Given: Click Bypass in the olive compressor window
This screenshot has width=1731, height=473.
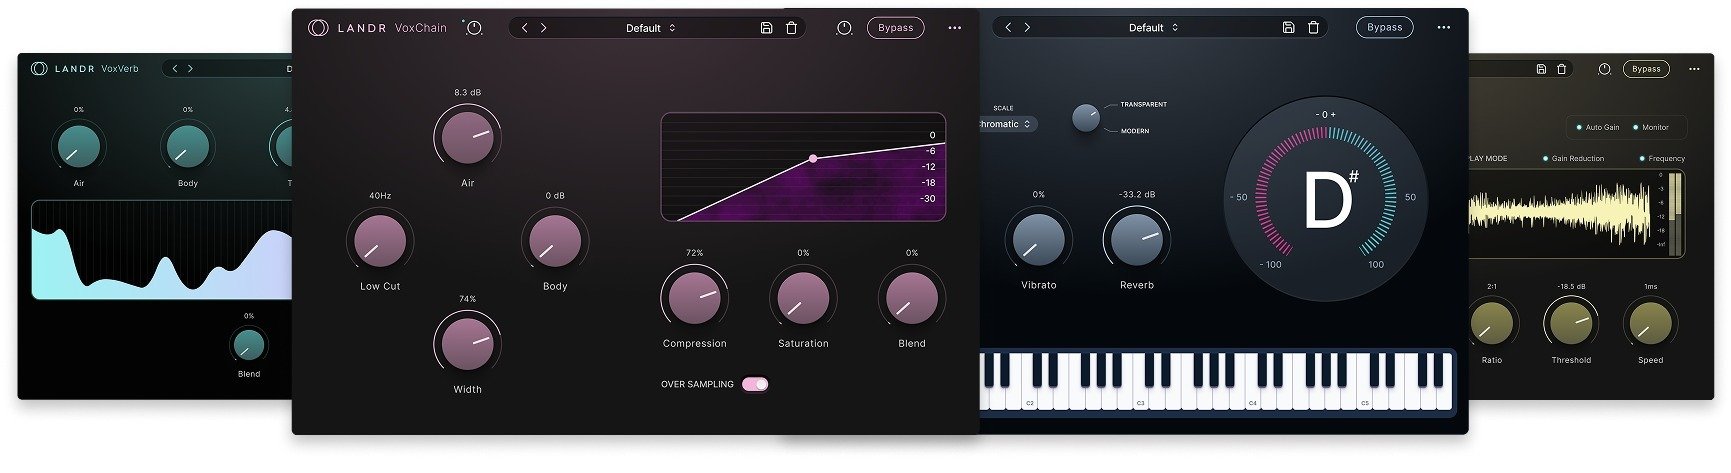Looking at the screenshot, I should (1645, 69).
